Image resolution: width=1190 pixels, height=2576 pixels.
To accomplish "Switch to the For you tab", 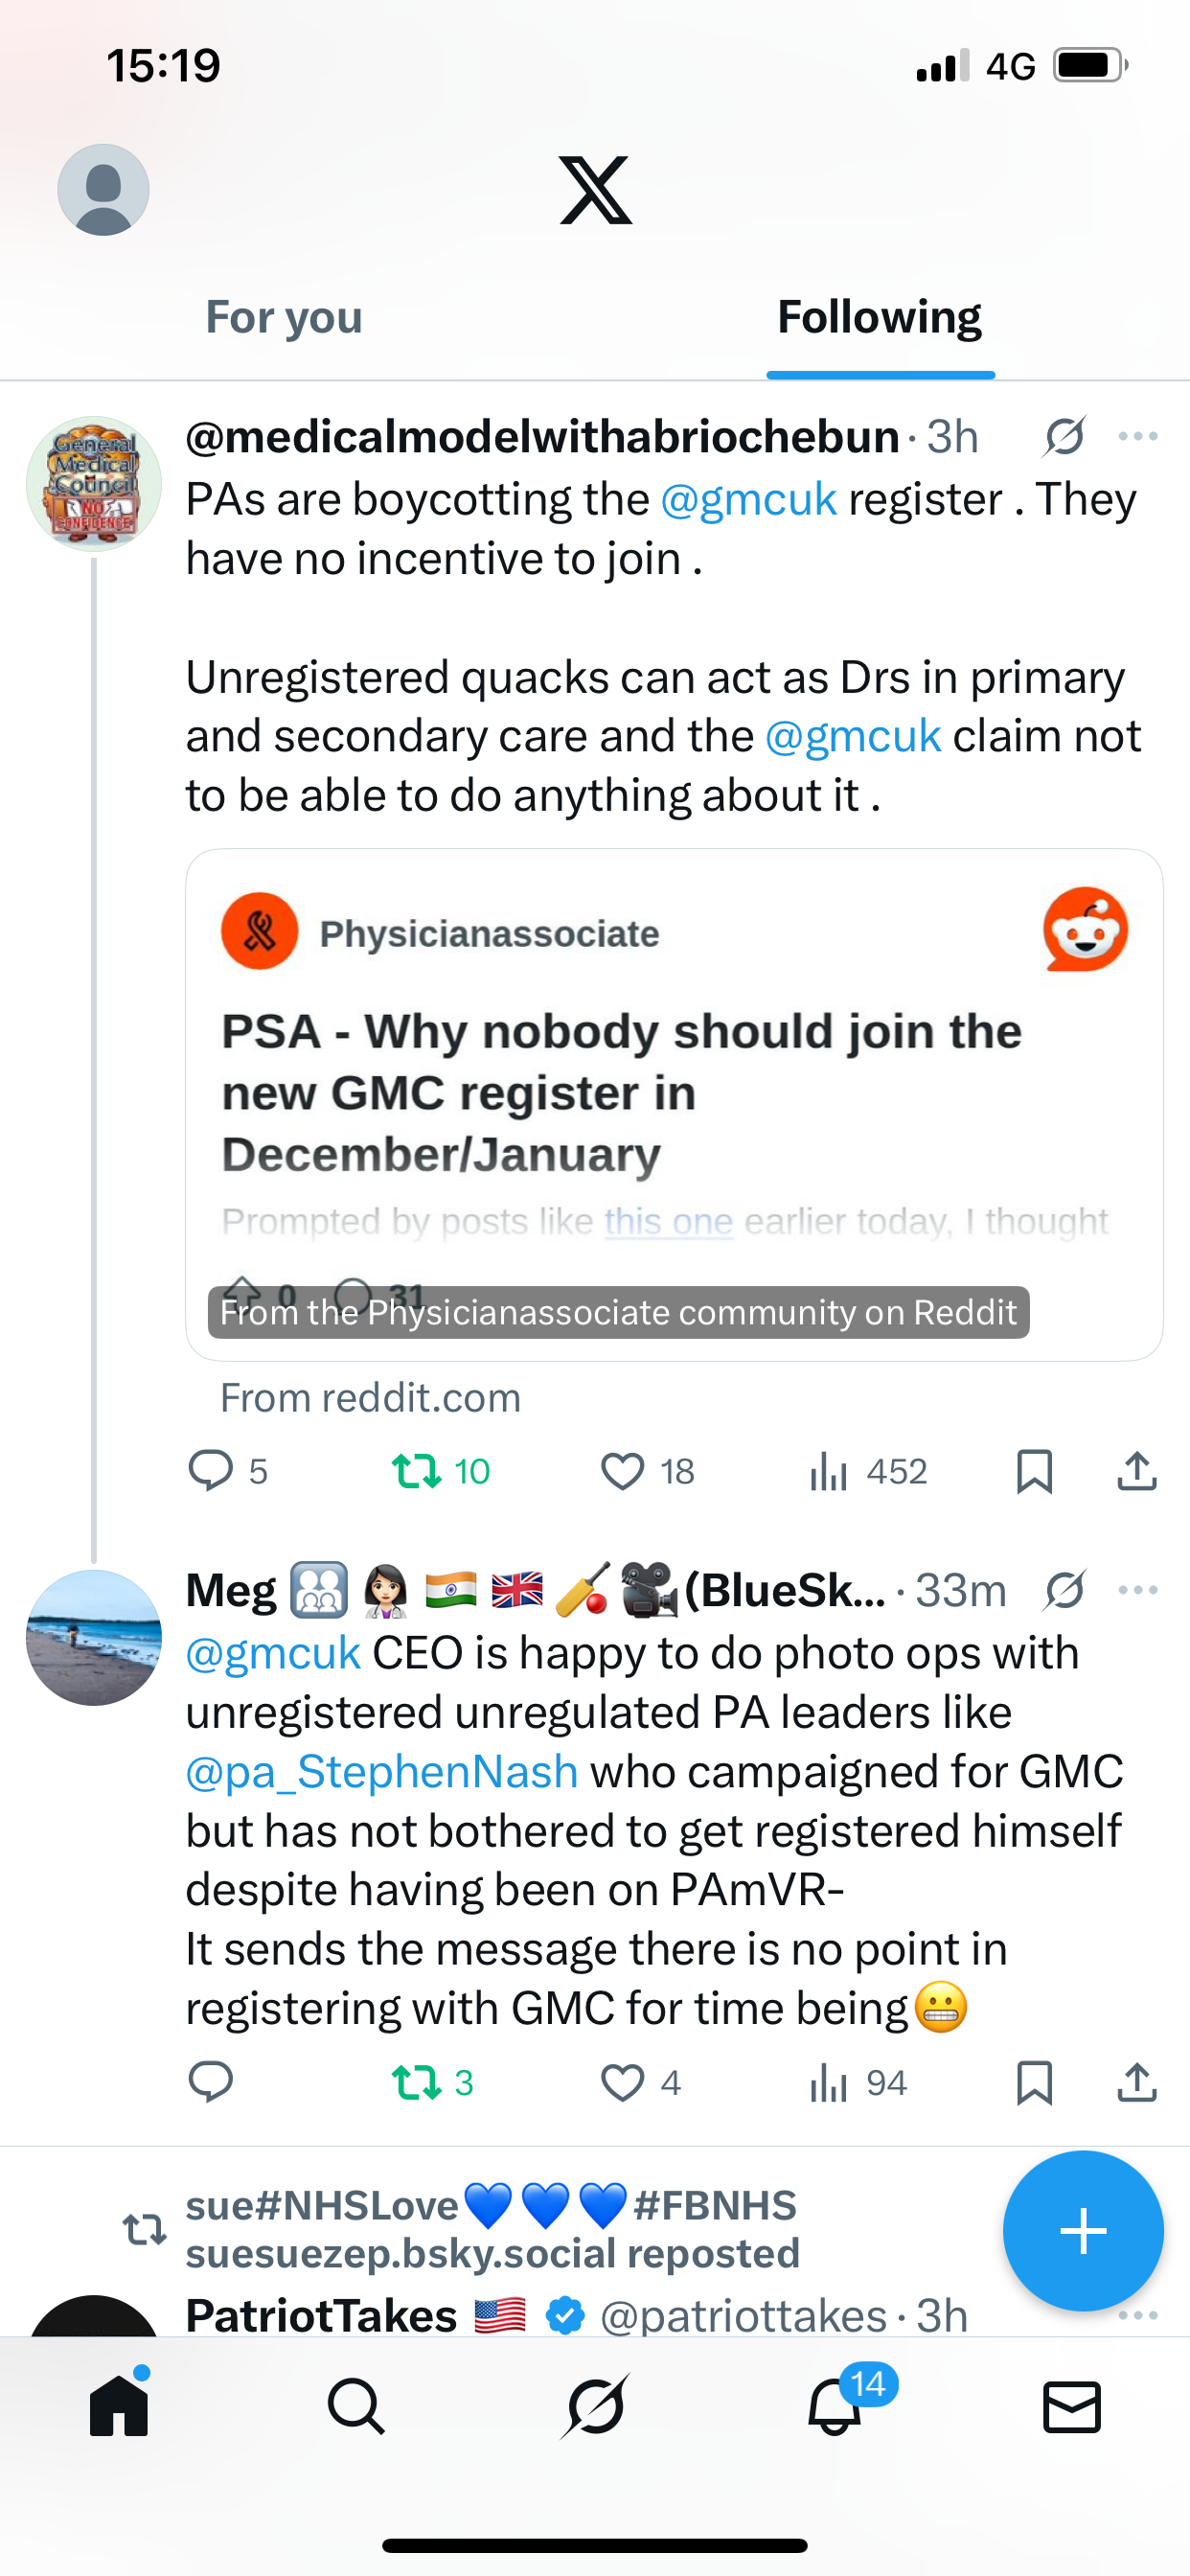I will pos(284,318).
